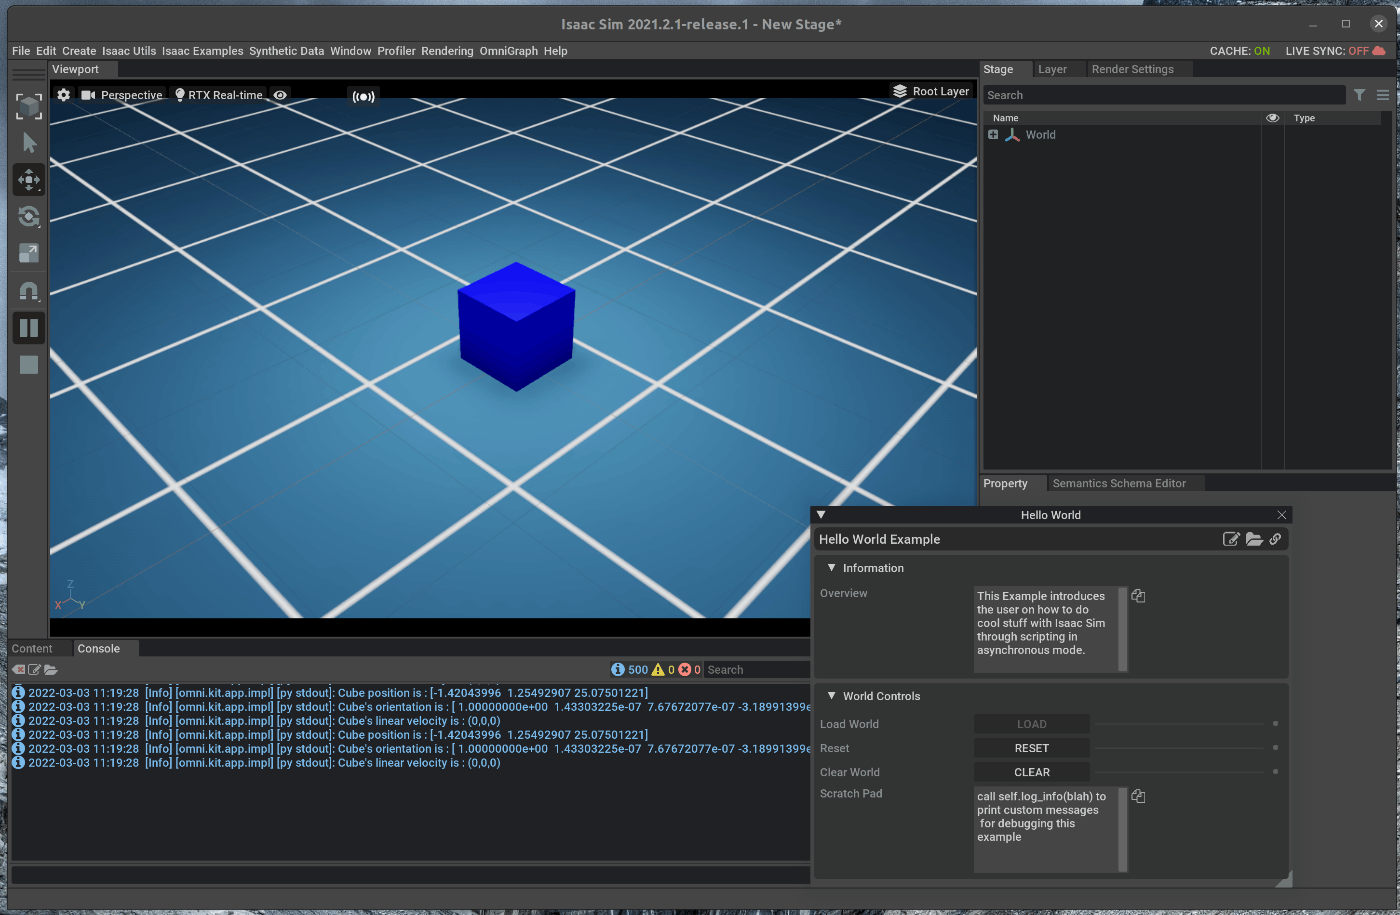The width and height of the screenshot is (1400, 915).
Task: Open the OmniGraph menu
Action: tap(509, 51)
